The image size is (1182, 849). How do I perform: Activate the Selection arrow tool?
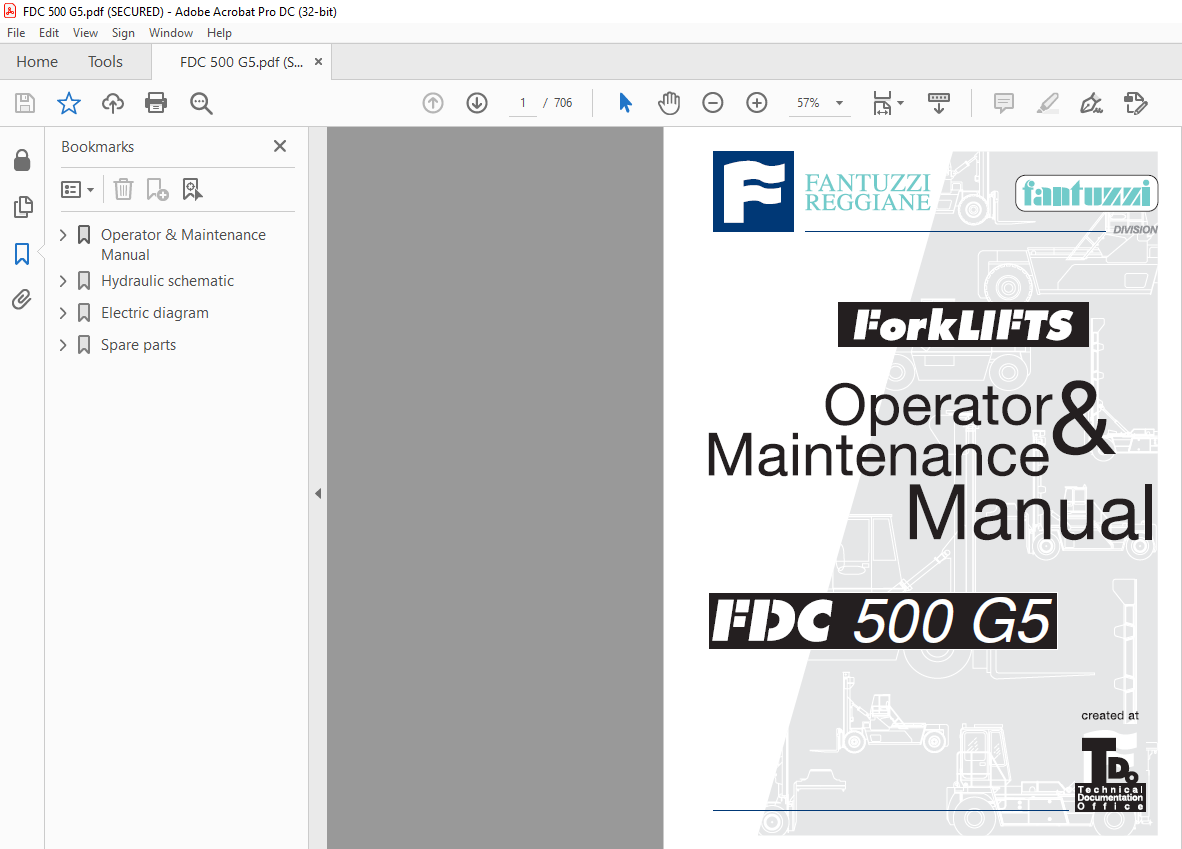pos(625,103)
